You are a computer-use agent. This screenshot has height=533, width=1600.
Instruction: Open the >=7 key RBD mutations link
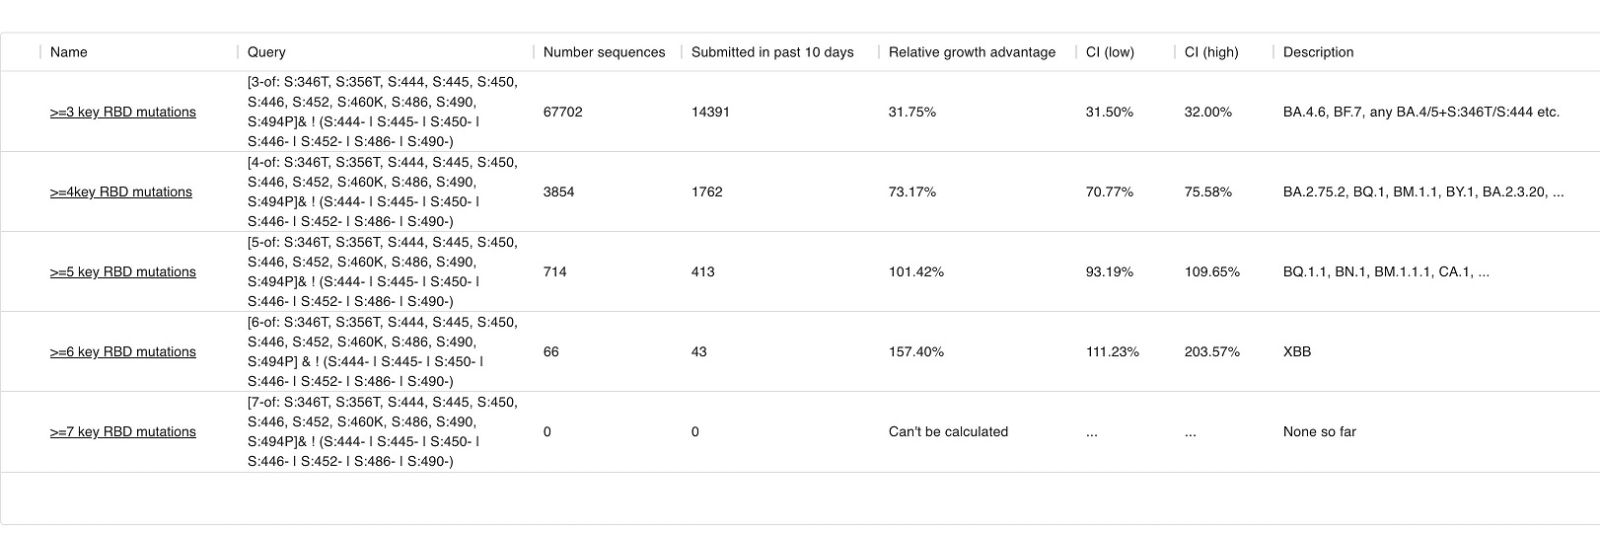123,432
